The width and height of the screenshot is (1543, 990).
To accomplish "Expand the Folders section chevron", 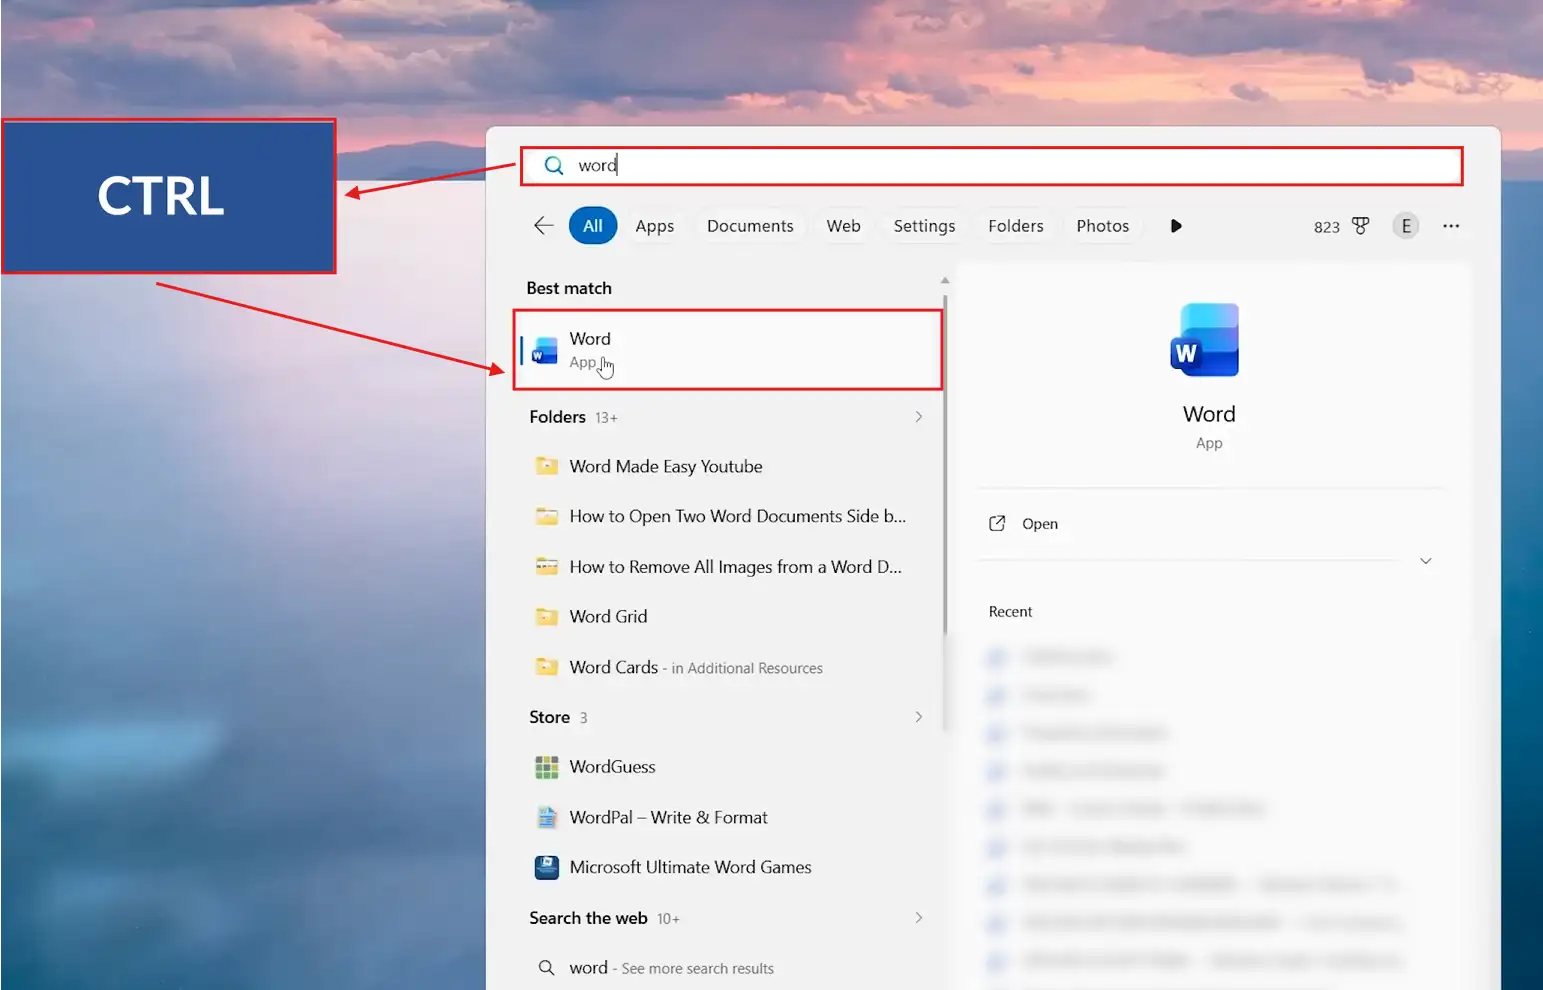I will click(918, 417).
